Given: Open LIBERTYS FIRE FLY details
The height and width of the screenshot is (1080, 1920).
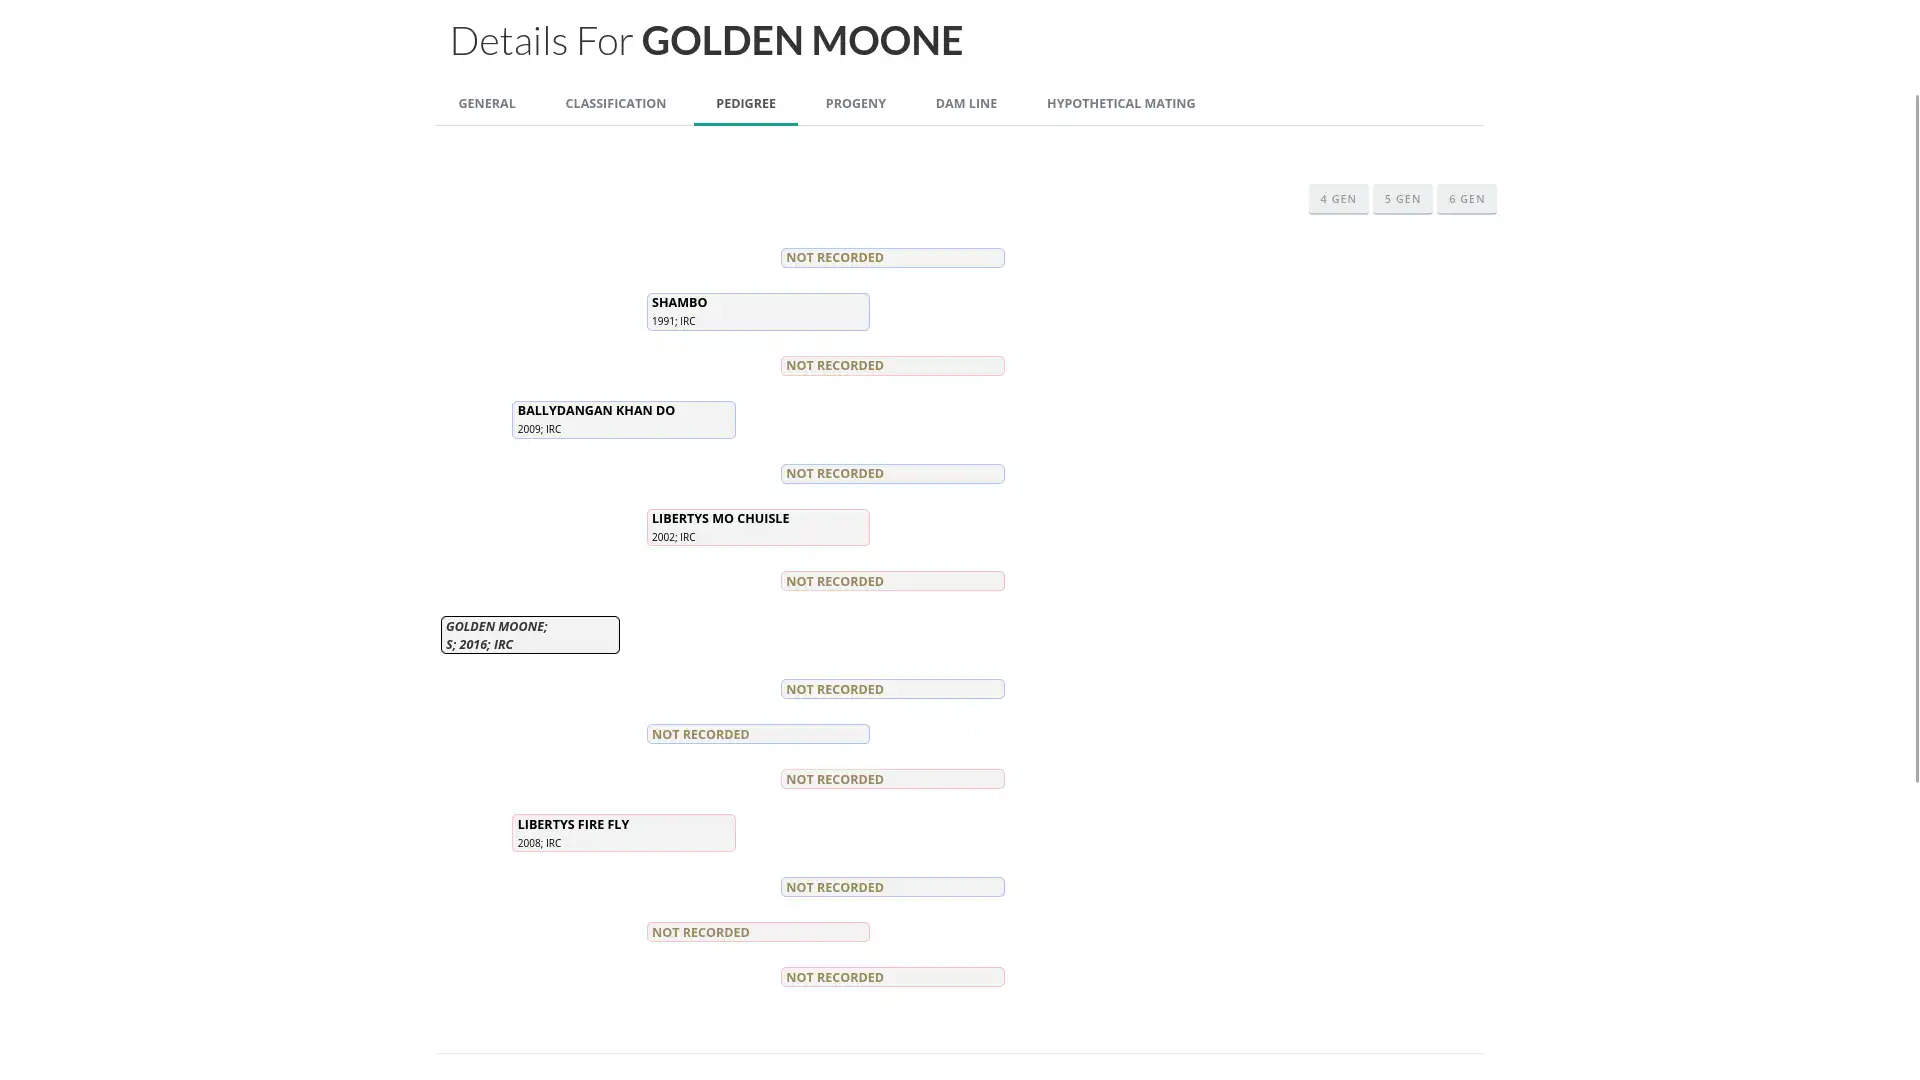Looking at the screenshot, I should (623, 832).
